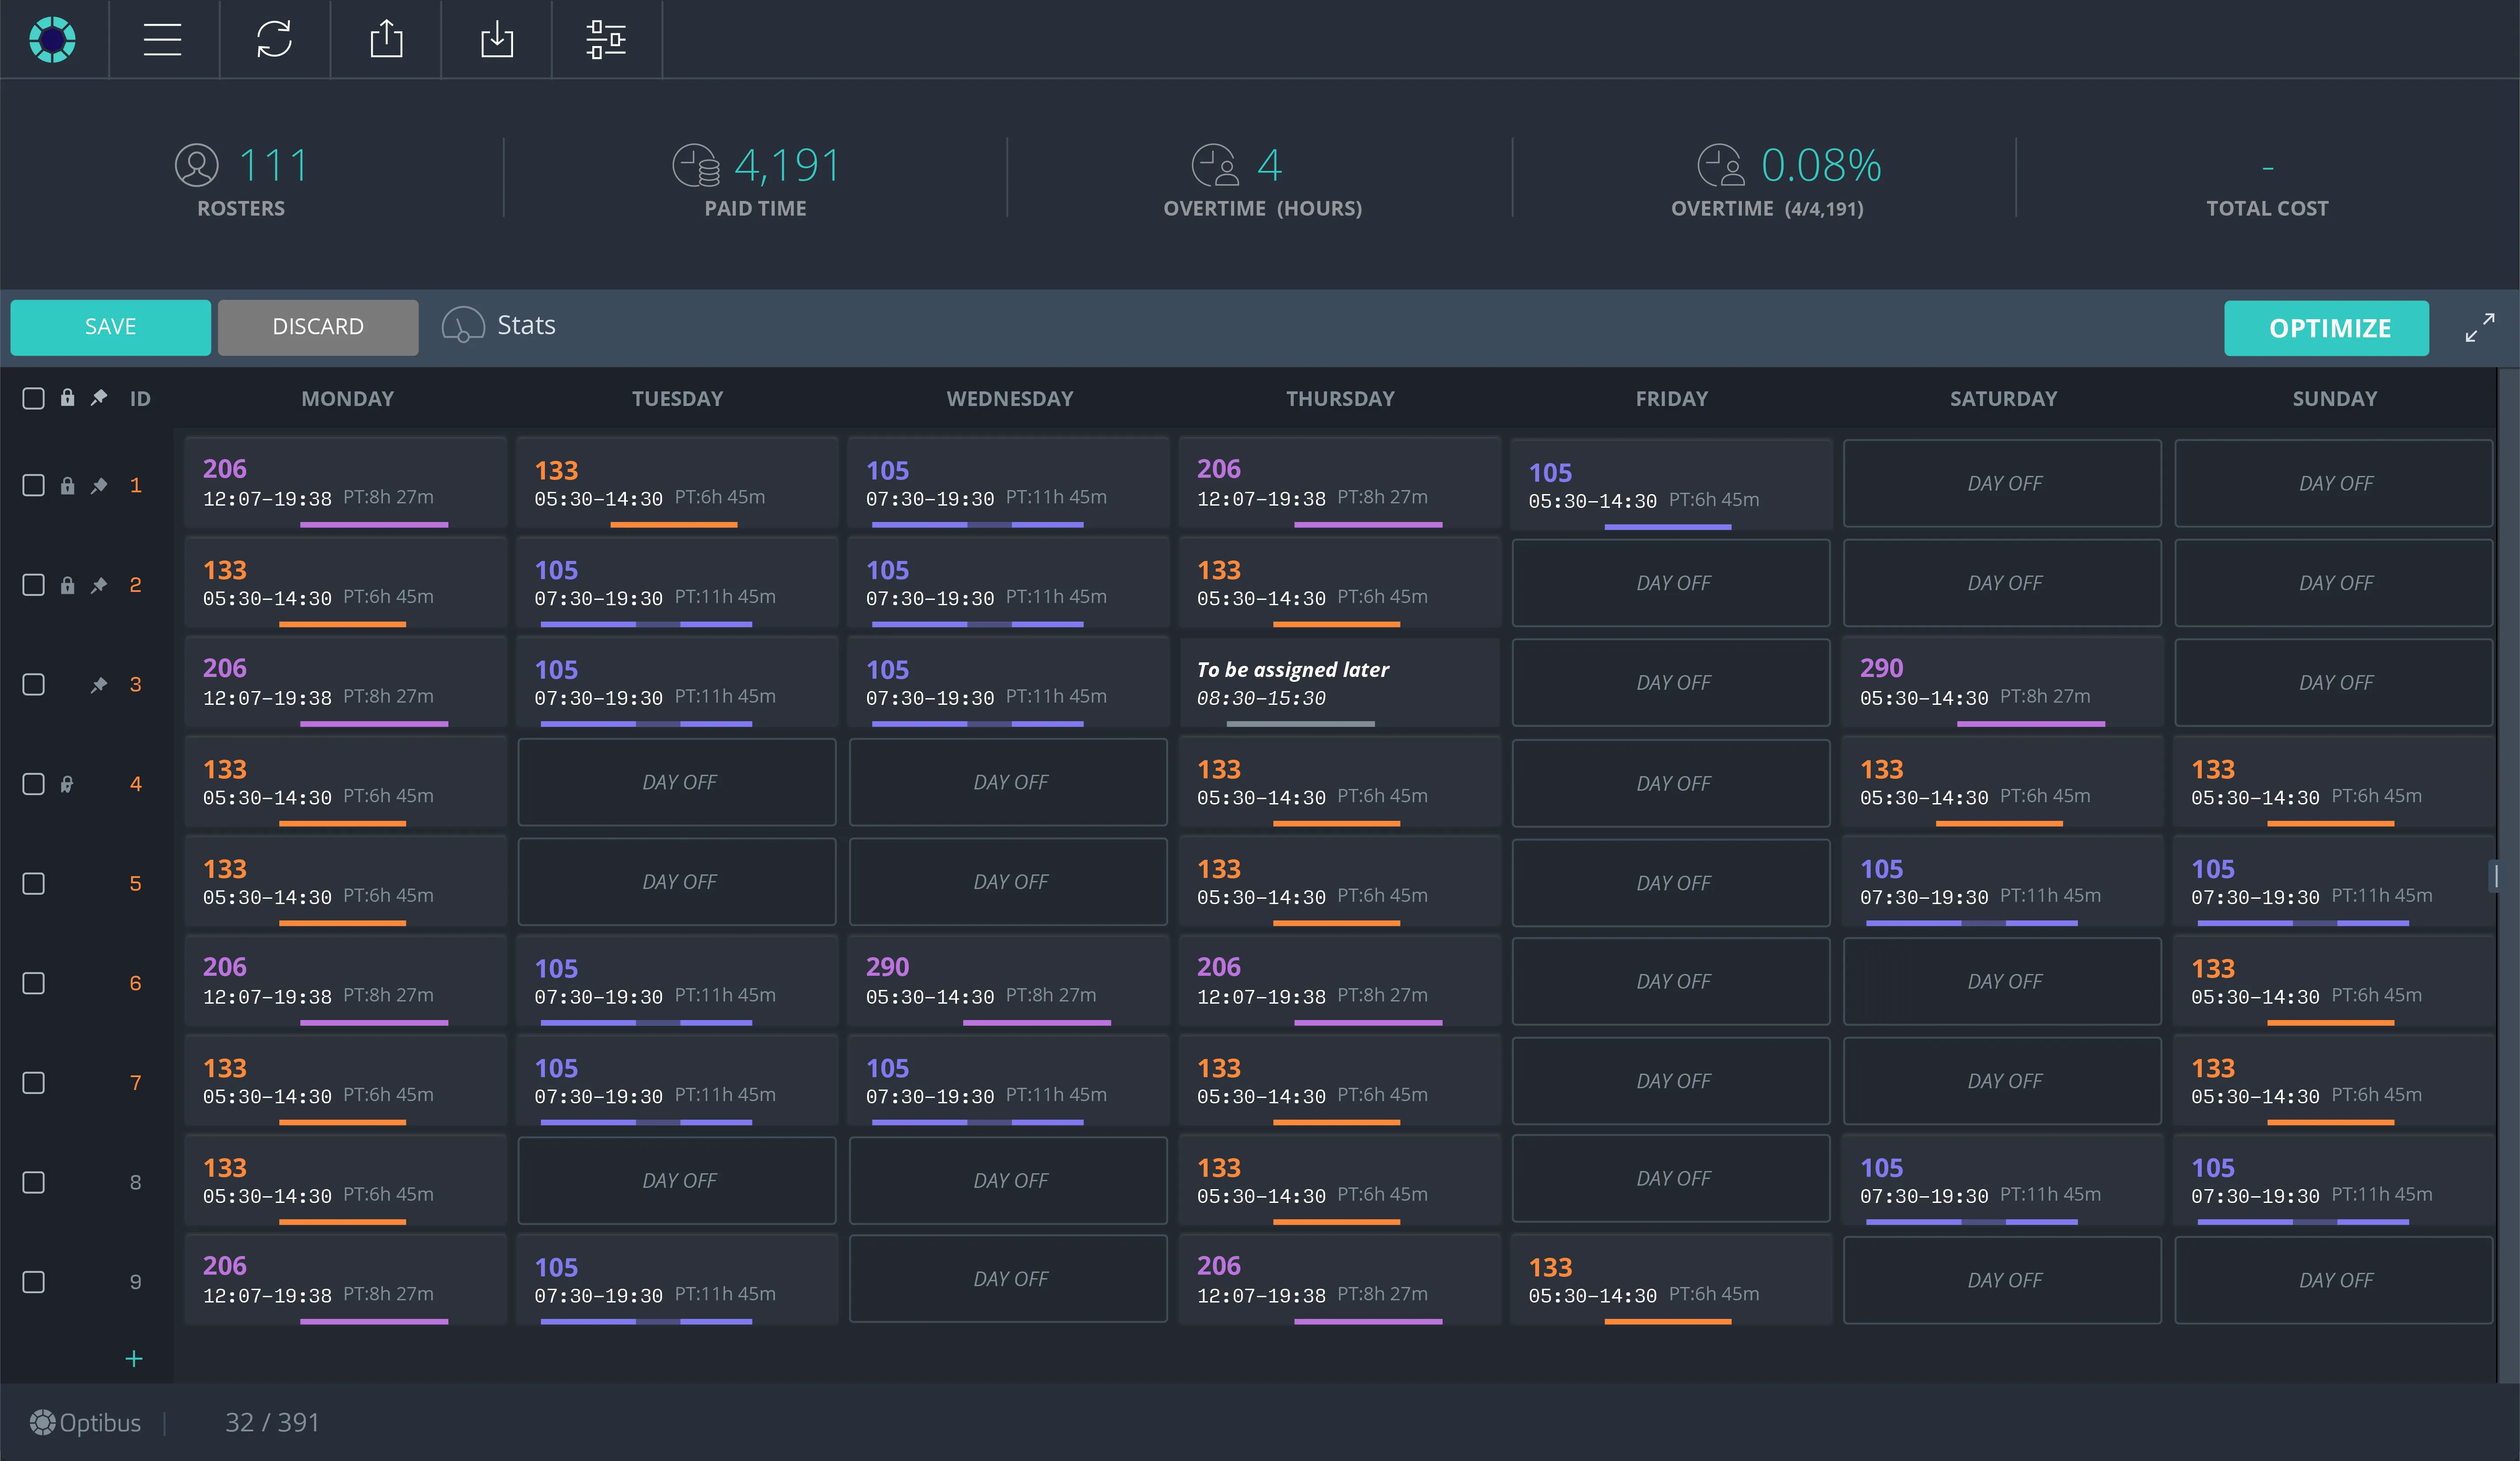Click the paid time clock-coins icon
The height and width of the screenshot is (1461, 2520).
click(x=695, y=165)
